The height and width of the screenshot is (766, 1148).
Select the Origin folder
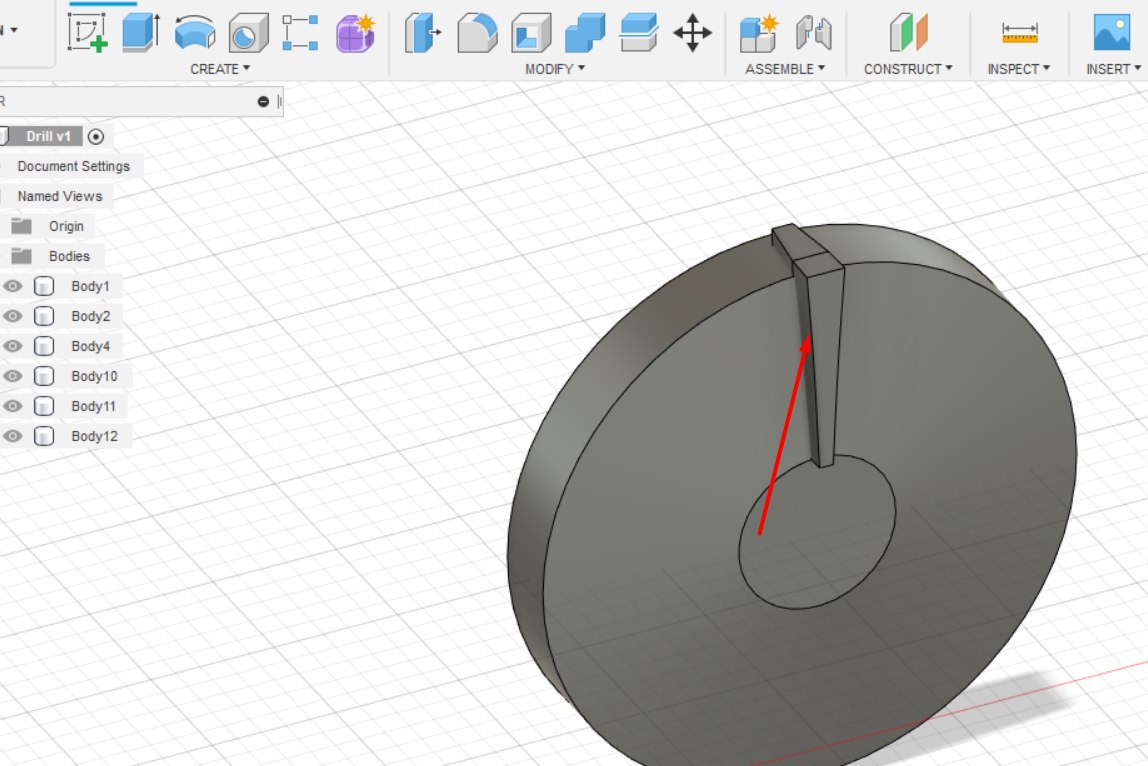point(66,226)
